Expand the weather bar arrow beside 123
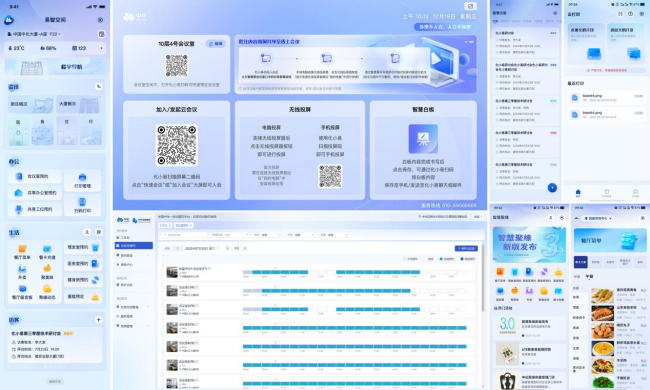This screenshot has height=390, width=650. pyautogui.click(x=101, y=48)
